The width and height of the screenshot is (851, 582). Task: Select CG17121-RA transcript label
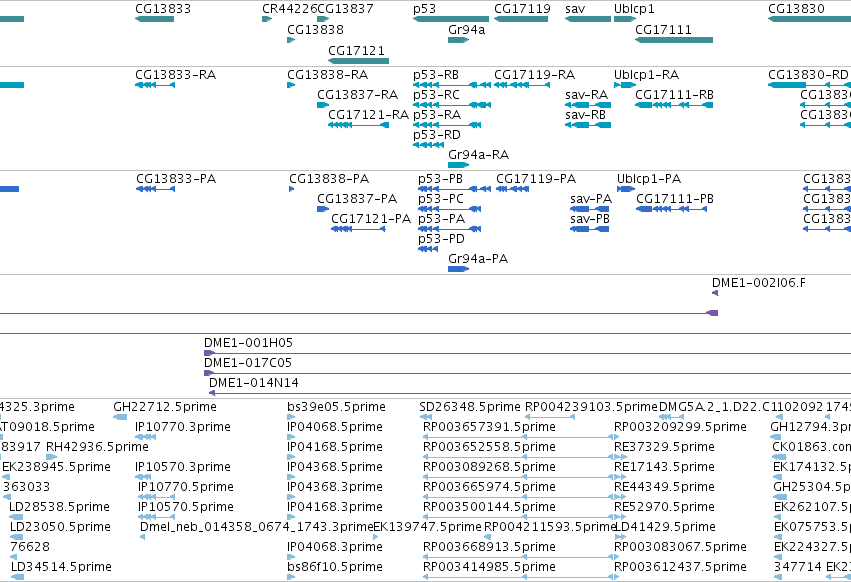tap(369, 115)
